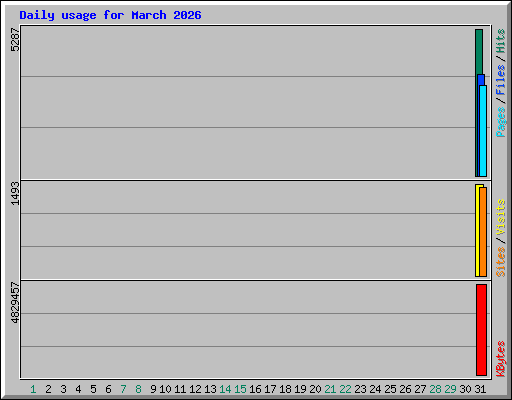512x400 pixels.
Task: Click the KBytes legend label
Action: (x=501, y=359)
